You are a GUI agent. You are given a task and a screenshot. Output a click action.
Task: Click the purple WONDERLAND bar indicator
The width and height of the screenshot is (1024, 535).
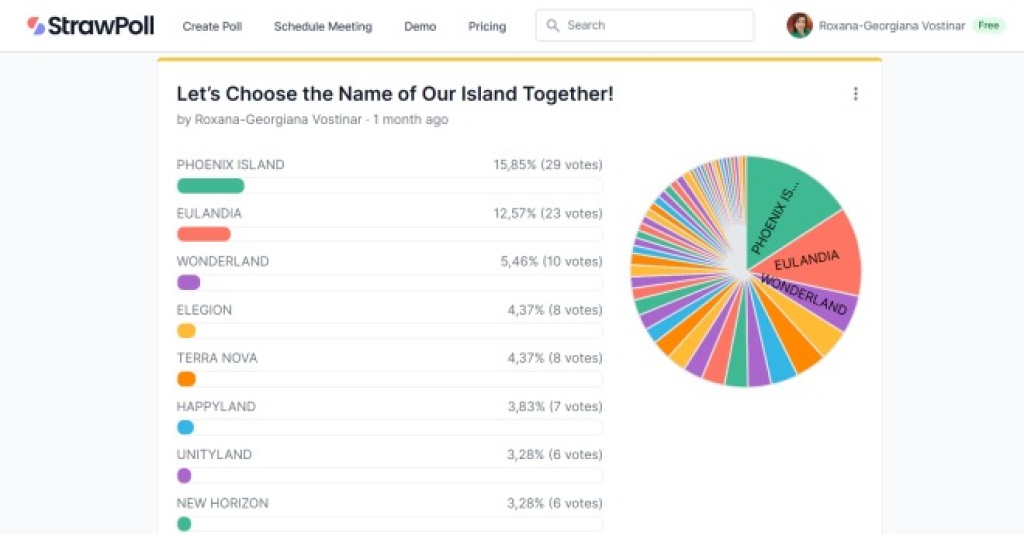pyautogui.click(x=188, y=282)
